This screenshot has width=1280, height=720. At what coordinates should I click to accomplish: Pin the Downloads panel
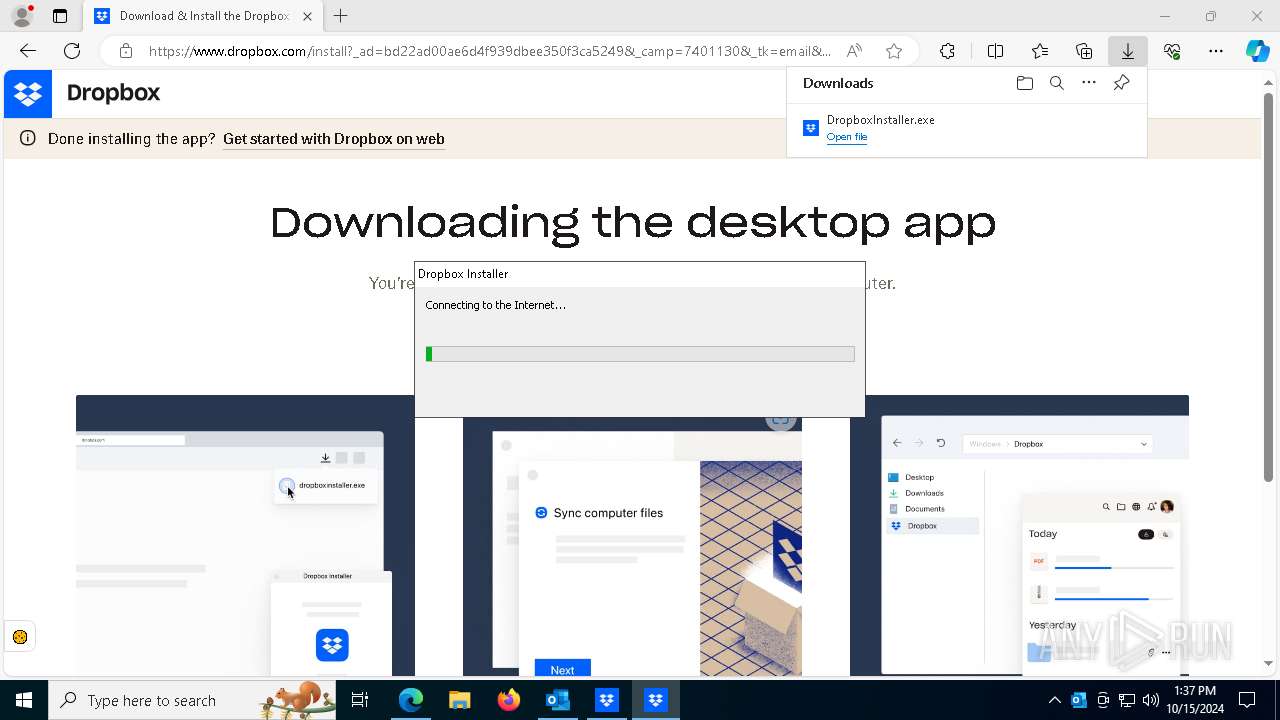(1122, 83)
